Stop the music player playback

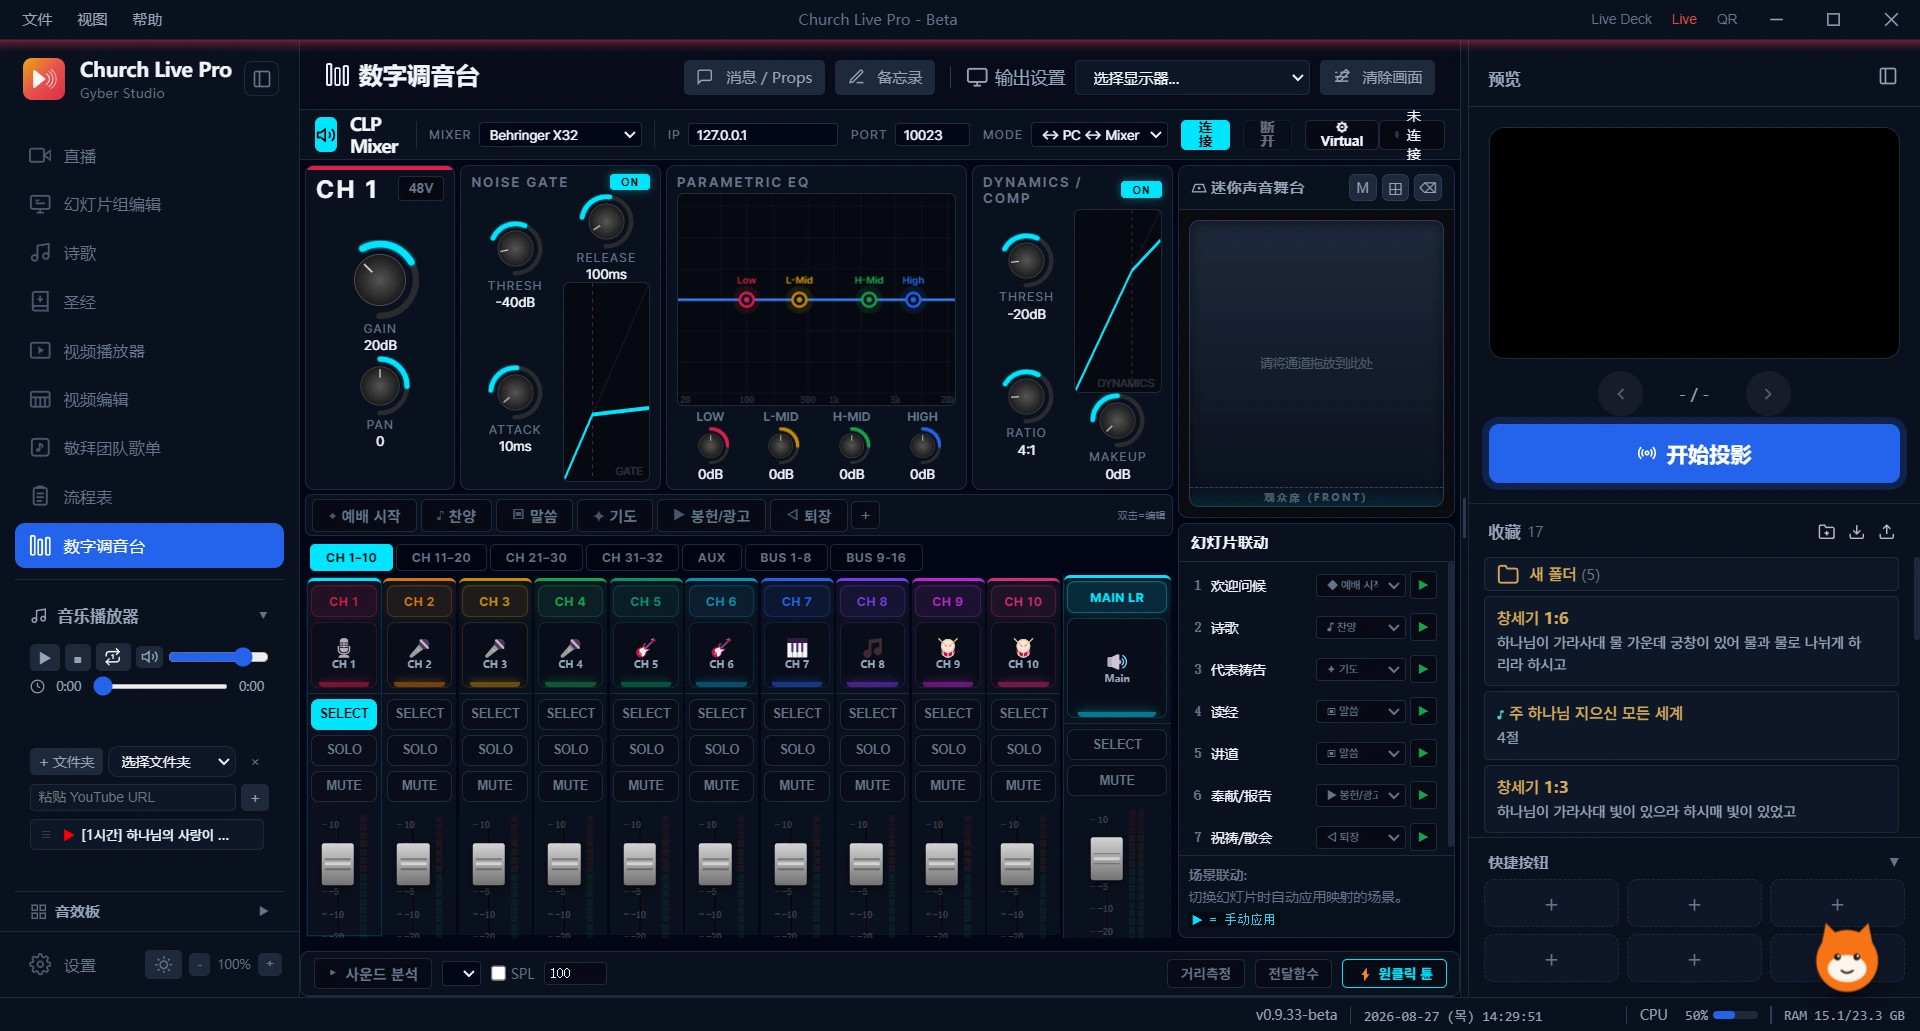(78, 657)
